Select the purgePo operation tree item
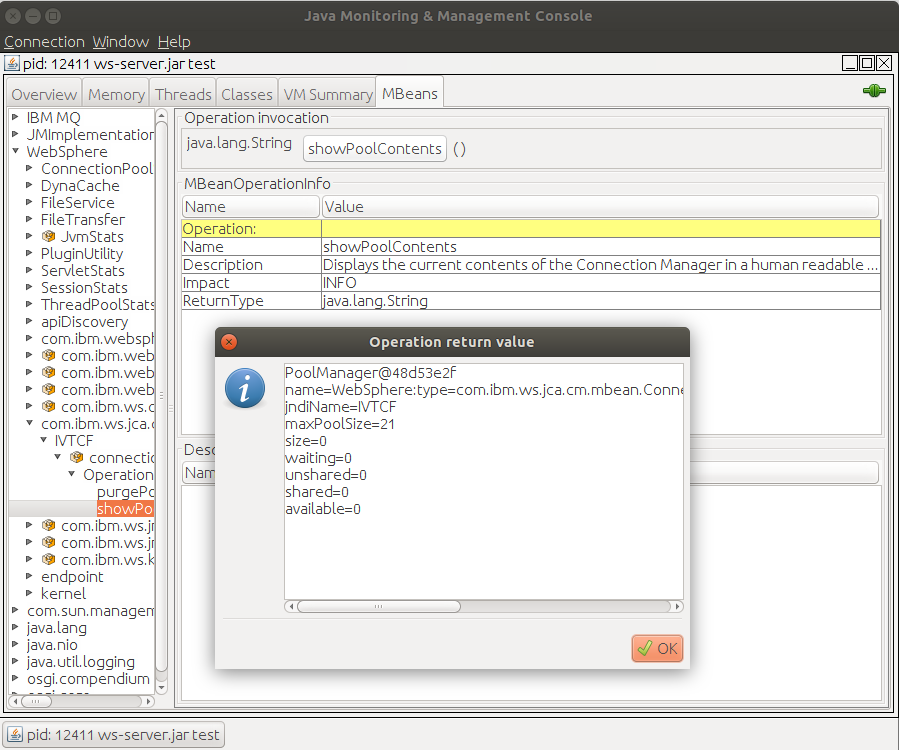This screenshot has height=750, width=899. (x=125, y=492)
